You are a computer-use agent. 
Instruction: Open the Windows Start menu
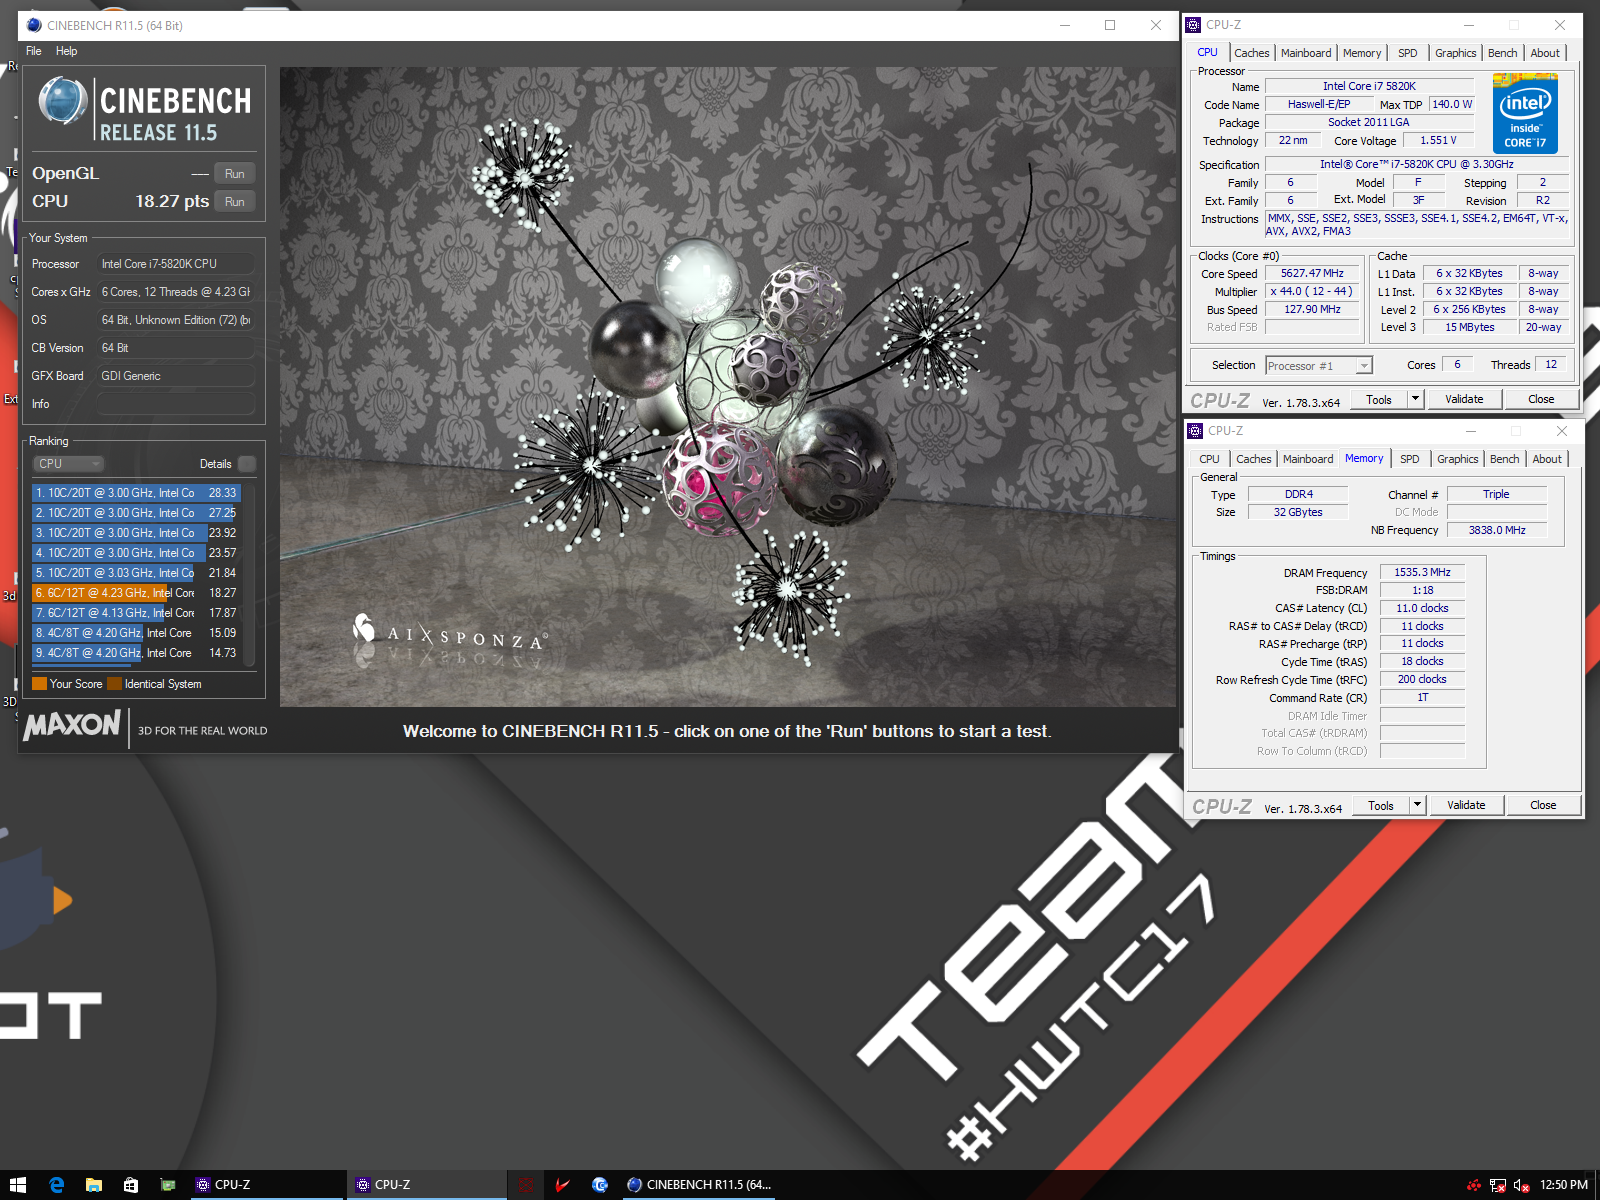coord(18,1185)
